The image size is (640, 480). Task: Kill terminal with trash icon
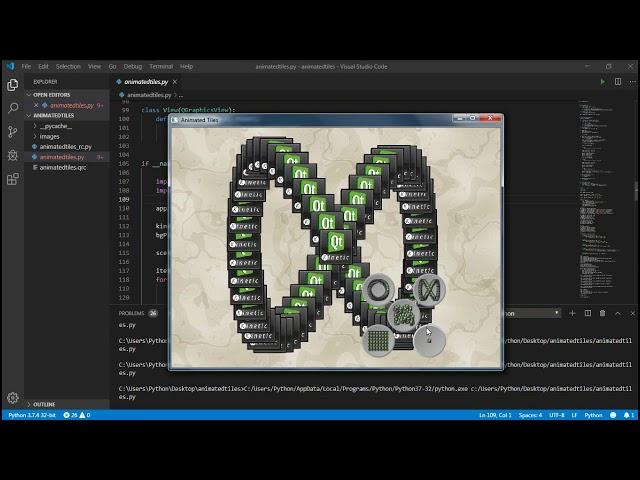tap(602, 313)
